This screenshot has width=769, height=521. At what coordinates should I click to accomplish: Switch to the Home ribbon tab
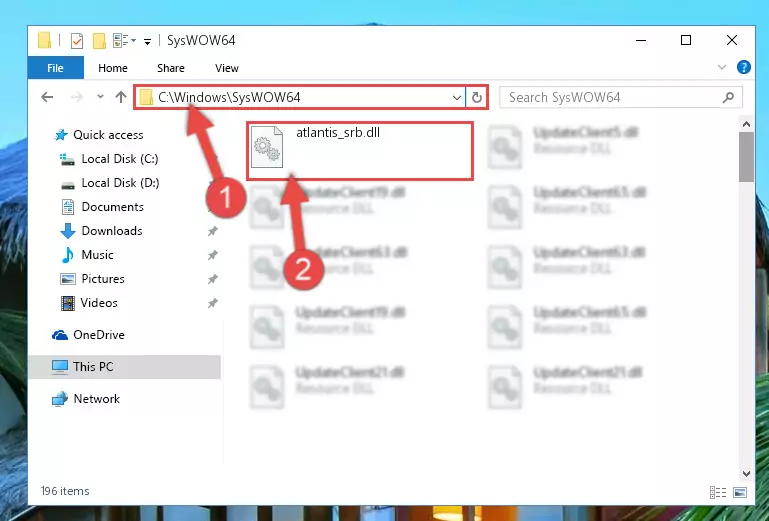pyautogui.click(x=113, y=68)
